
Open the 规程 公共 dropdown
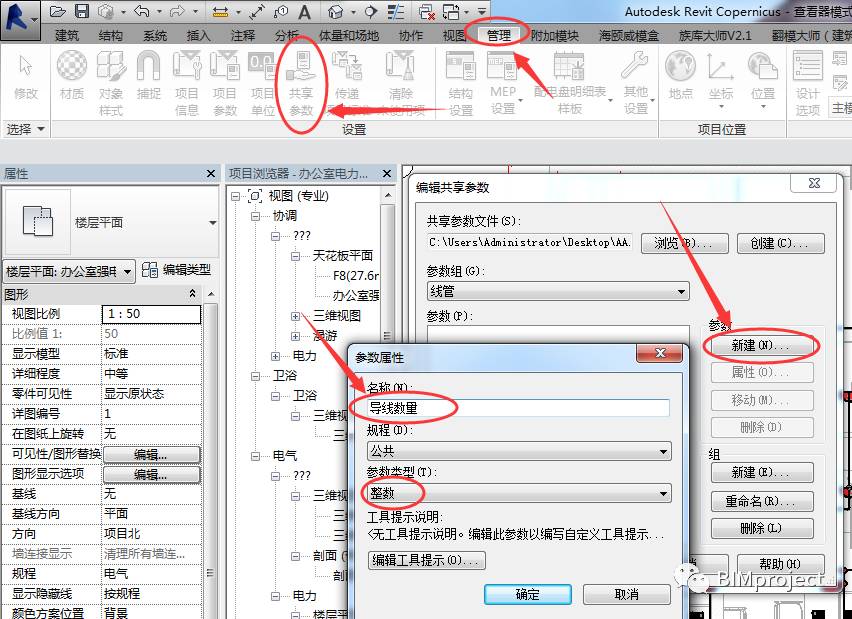point(519,451)
